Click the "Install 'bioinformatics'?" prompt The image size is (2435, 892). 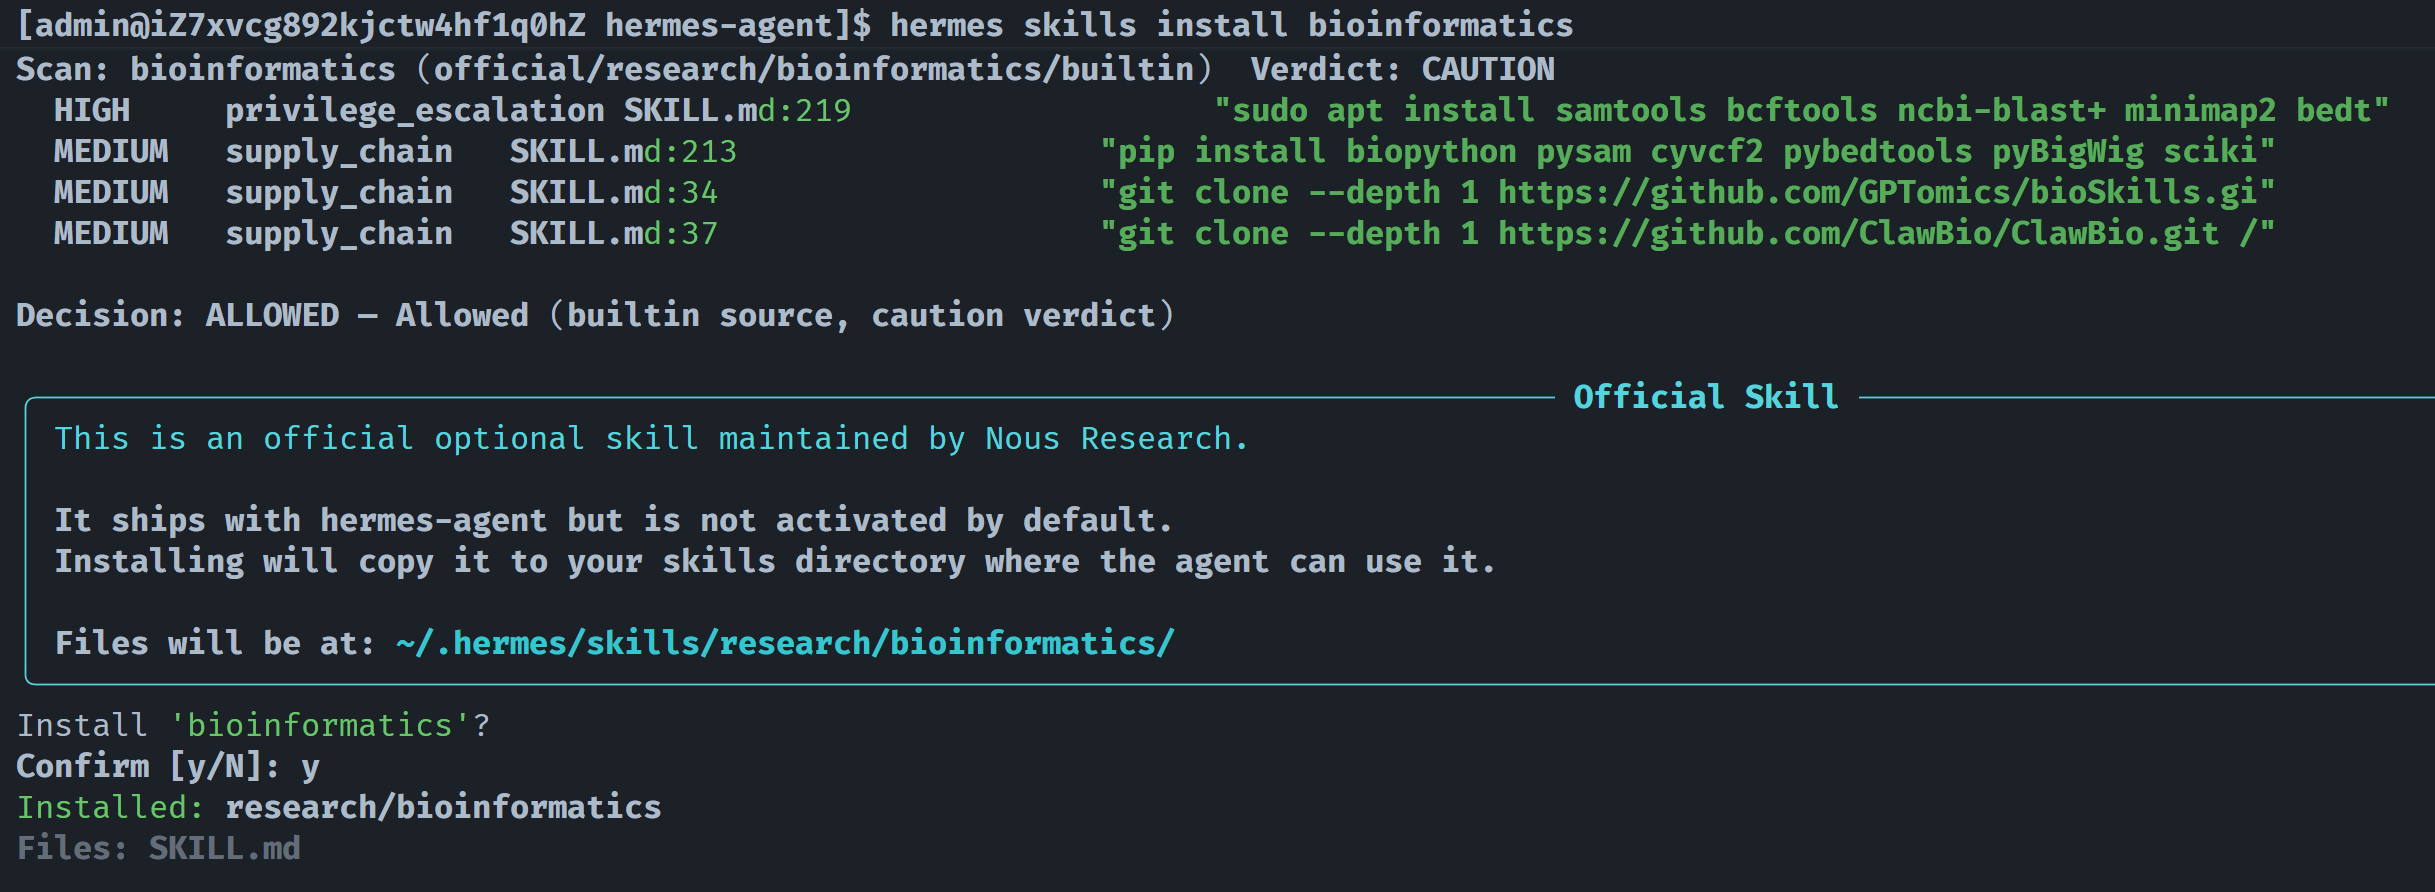(x=254, y=725)
